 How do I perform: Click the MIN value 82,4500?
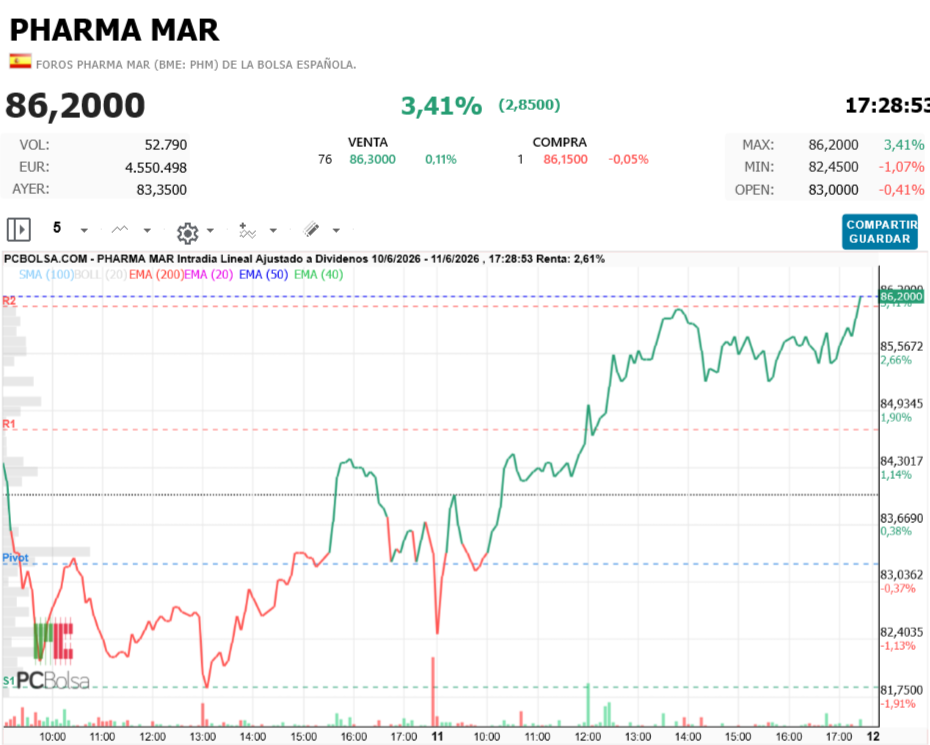pyautogui.click(x=833, y=167)
